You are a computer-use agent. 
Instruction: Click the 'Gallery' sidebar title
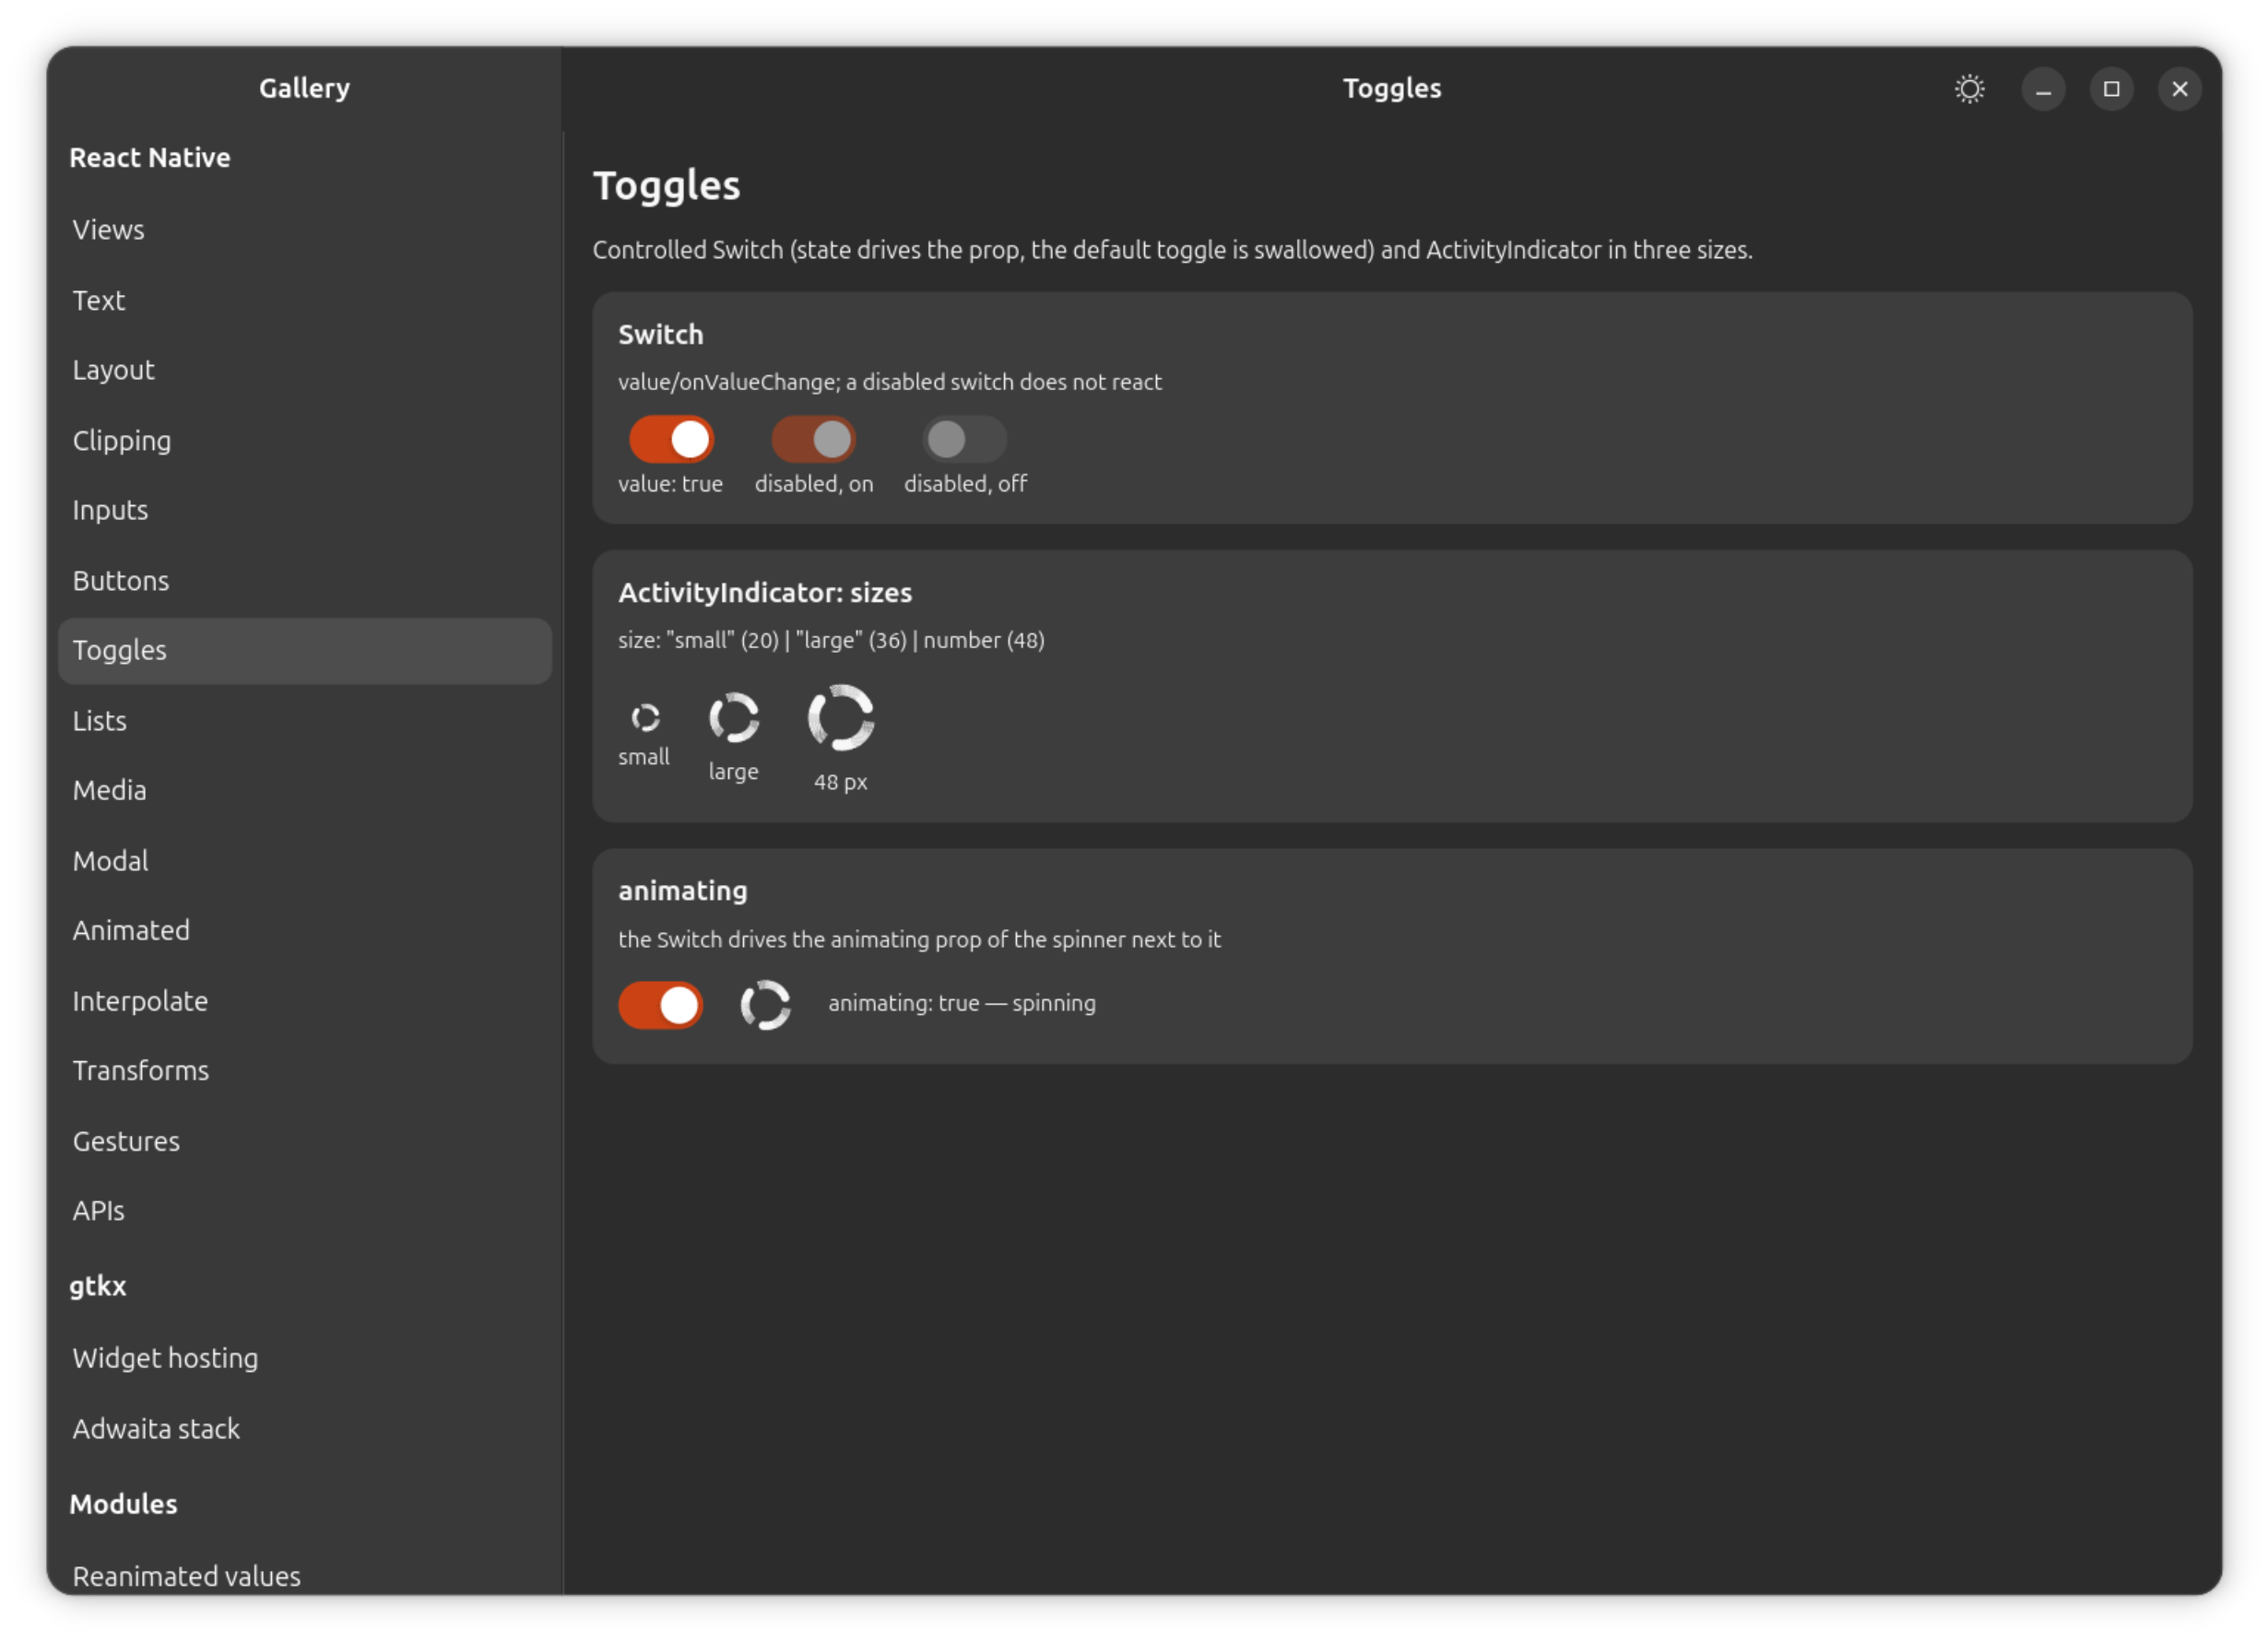304,88
